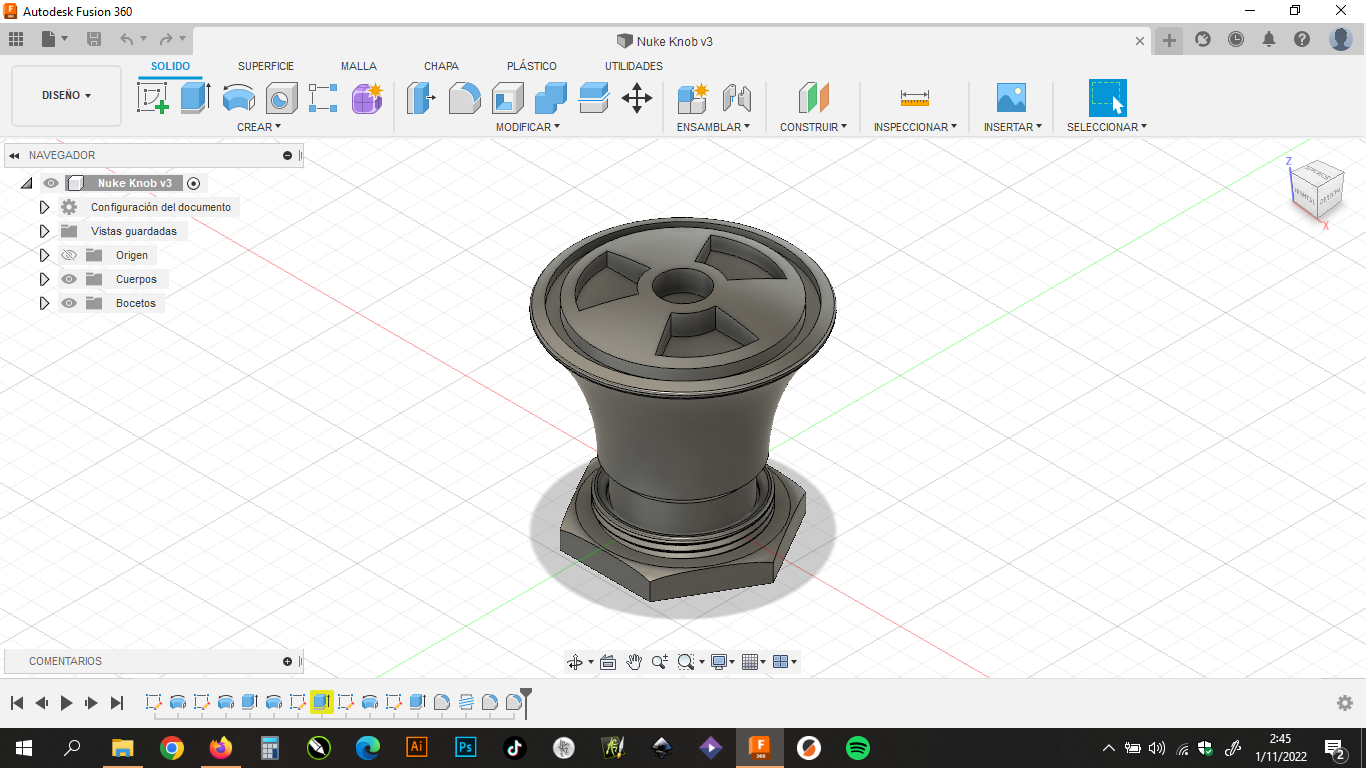1366x768 pixels.
Task: Select the Pan hand tool
Action: pos(634,662)
